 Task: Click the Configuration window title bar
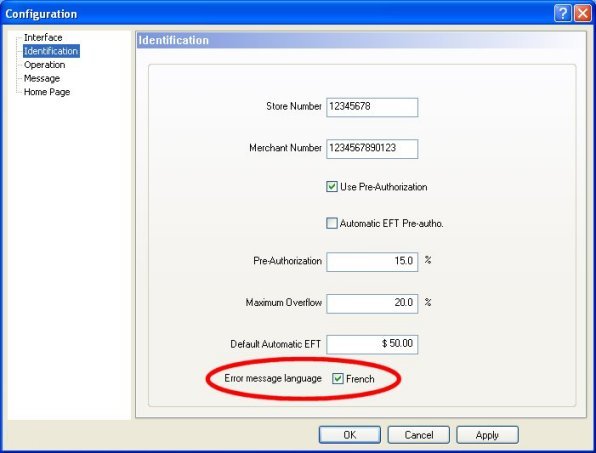[277, 14]
